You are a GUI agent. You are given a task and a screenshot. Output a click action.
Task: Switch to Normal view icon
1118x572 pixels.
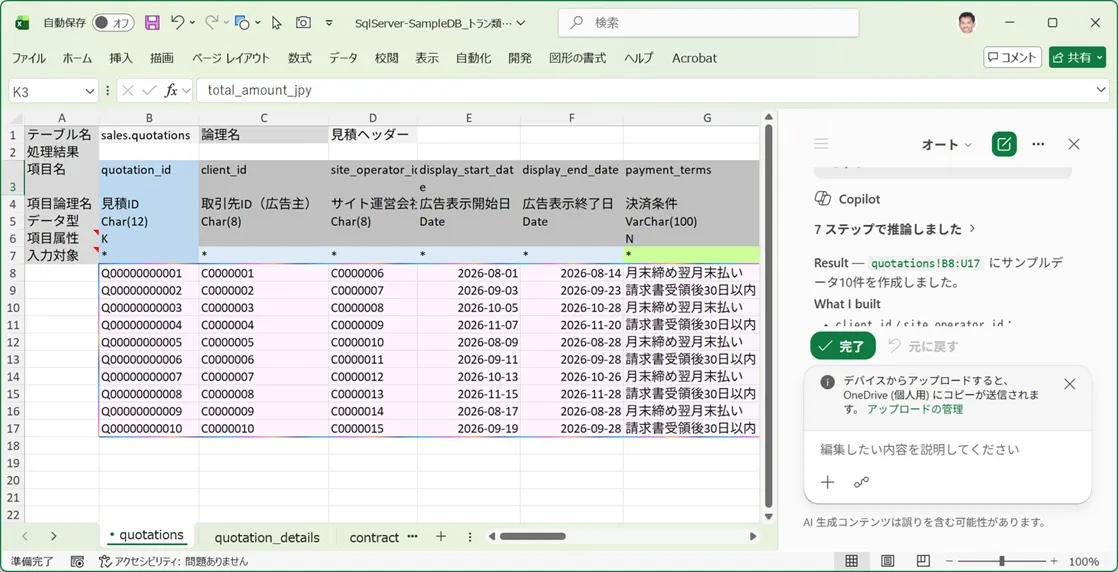pyautogui.click(x=851, y=561)
